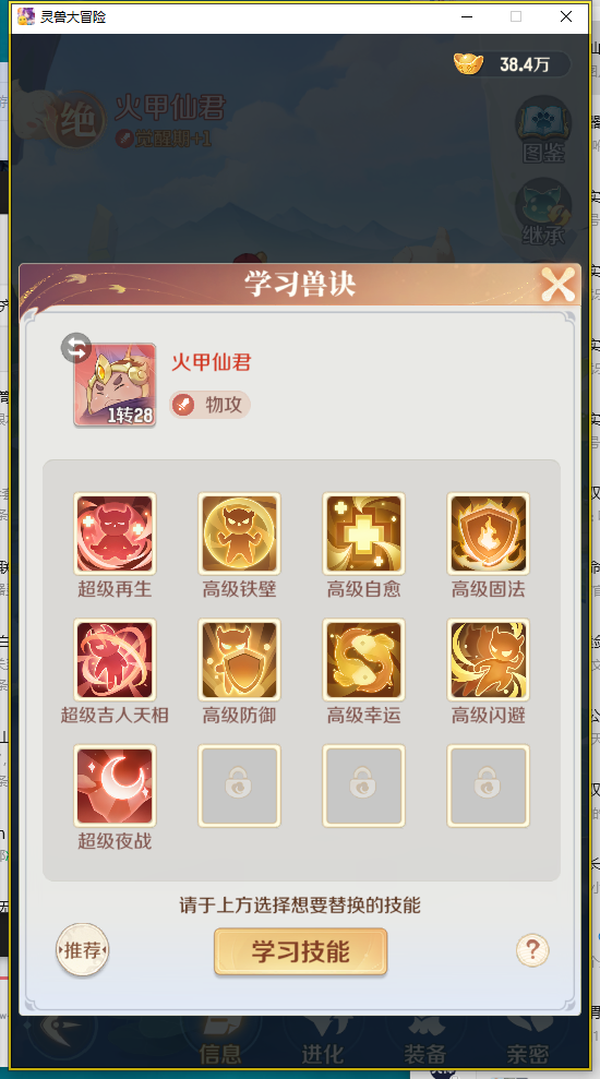
Task: Select the 高级幸运 twin fish skill
Action: [x=364, y=660]
